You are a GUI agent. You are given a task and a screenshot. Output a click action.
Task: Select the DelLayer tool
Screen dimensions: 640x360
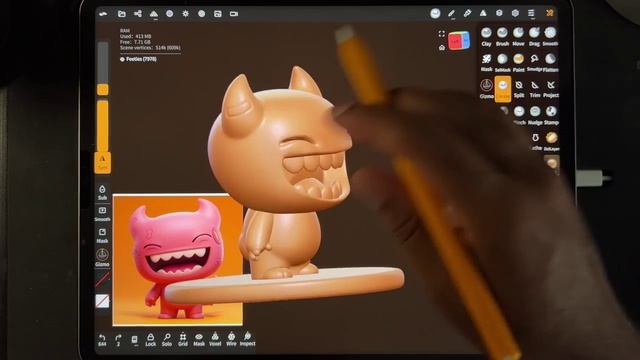coord(551,141)
